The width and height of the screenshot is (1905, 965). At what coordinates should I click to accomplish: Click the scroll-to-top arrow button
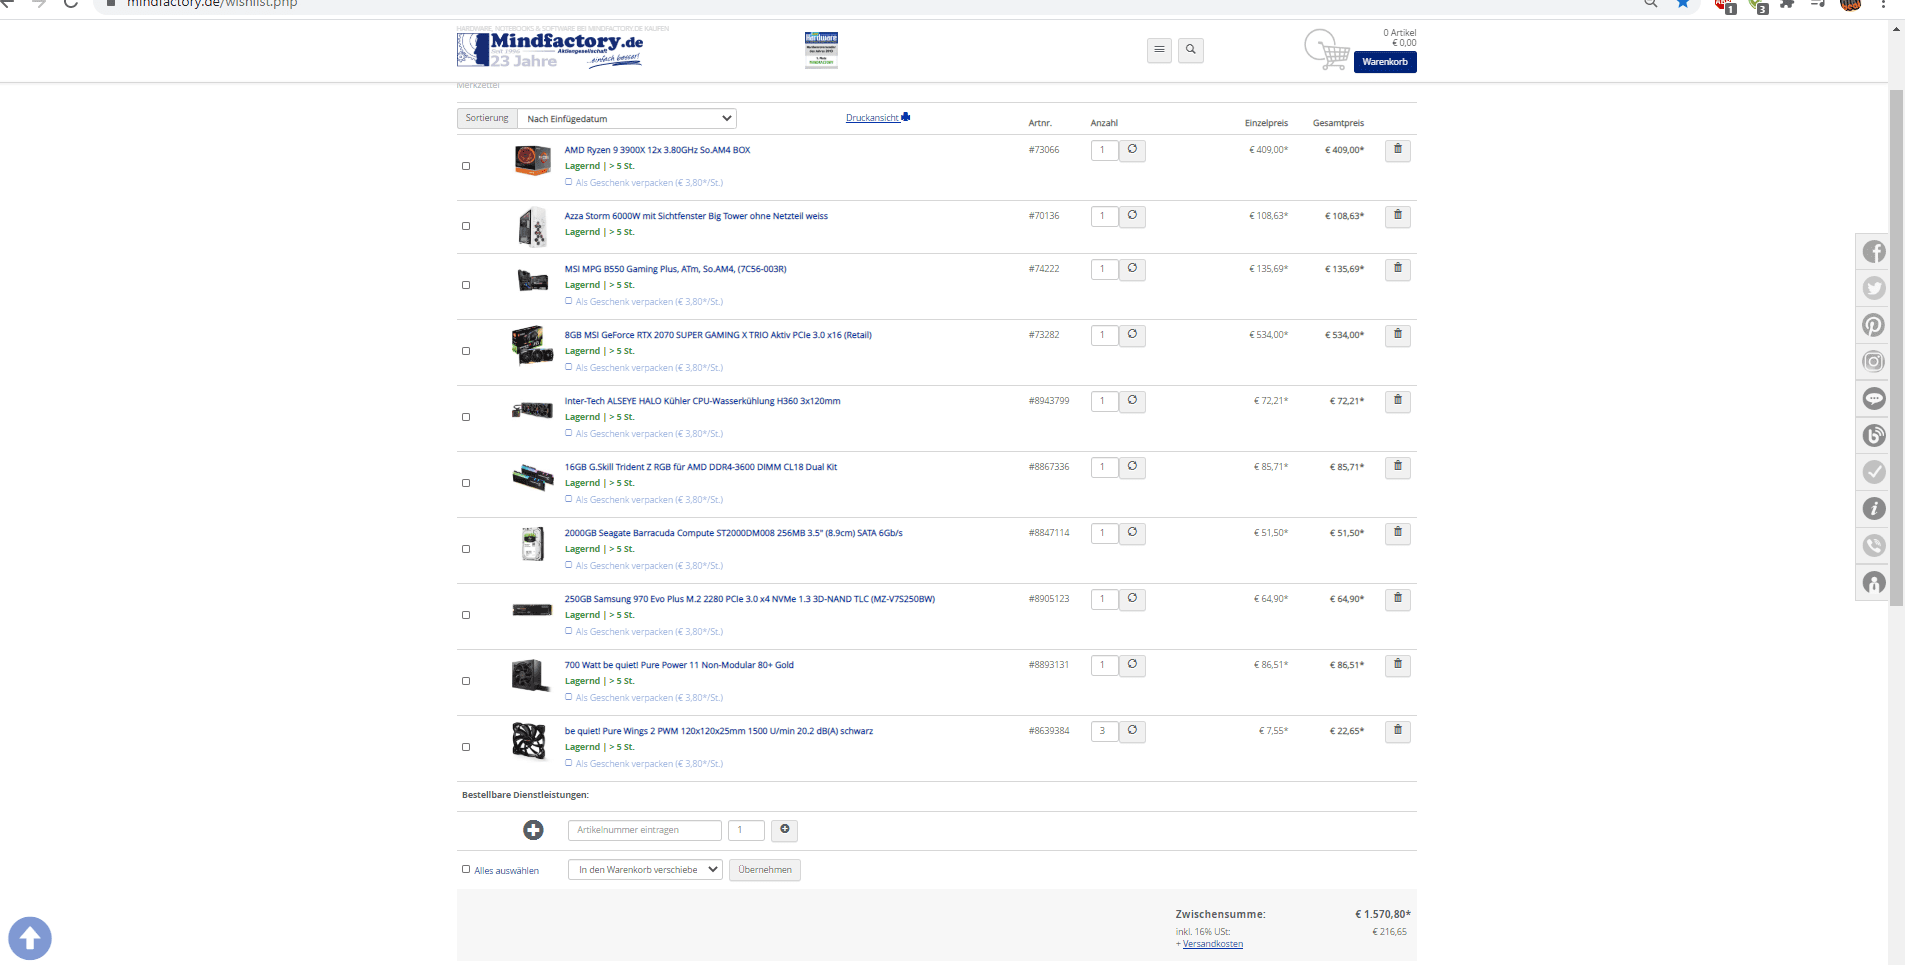point(30,938)
